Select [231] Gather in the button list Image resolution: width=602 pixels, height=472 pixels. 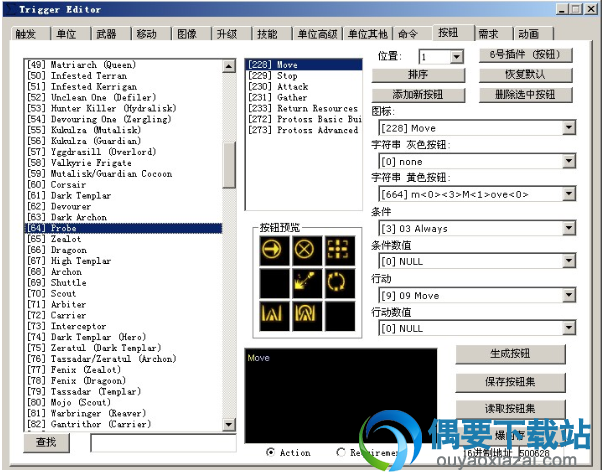click(x=303, y=98)
